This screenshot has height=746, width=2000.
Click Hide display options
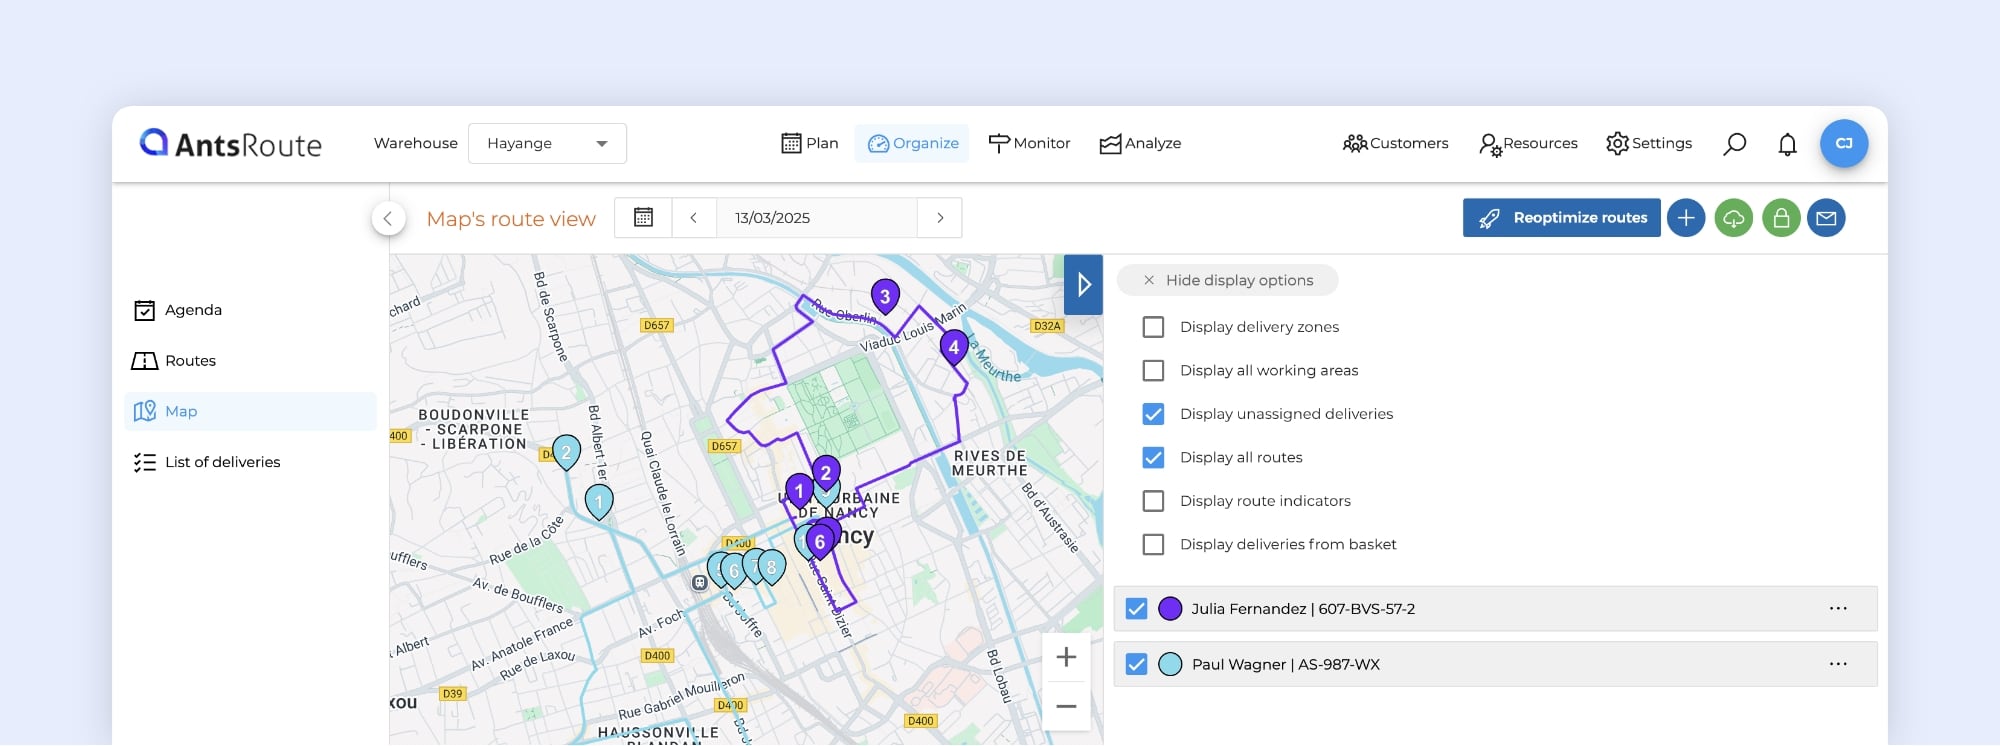(x=1227, y=281)
